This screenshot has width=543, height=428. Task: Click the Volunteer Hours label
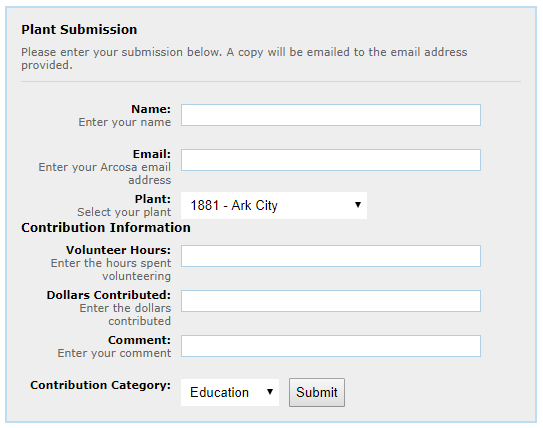(x=118, y=250)
